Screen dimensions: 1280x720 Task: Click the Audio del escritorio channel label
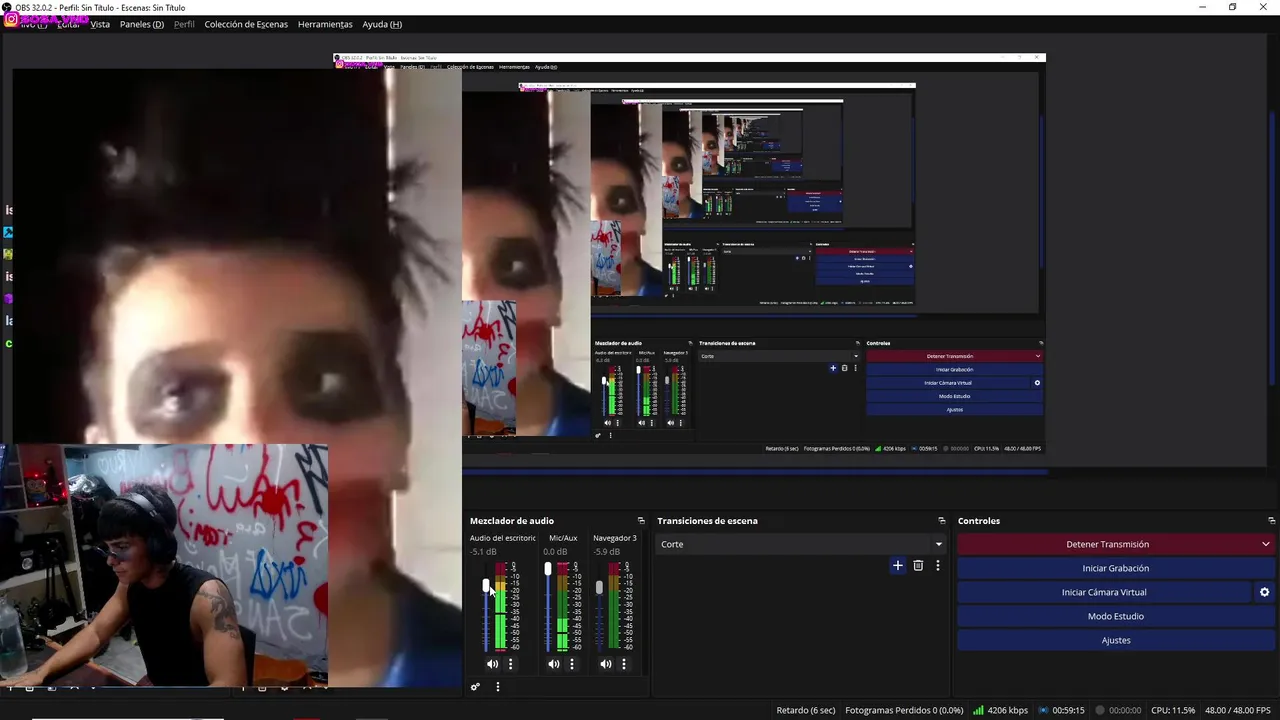click(x=503, y=538)
